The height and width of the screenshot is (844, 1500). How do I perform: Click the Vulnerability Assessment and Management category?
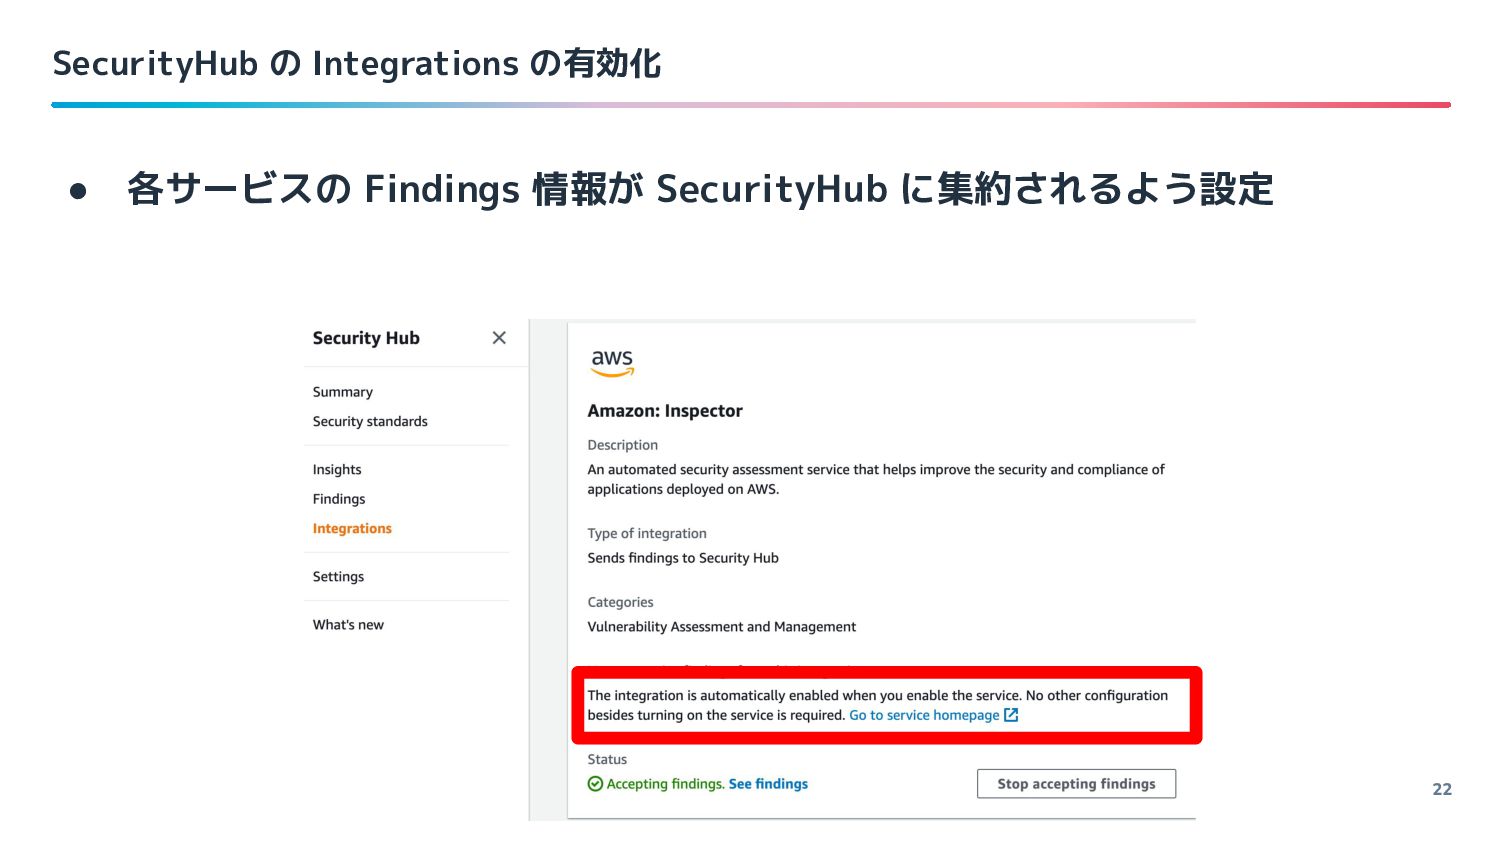pos(722,627)
